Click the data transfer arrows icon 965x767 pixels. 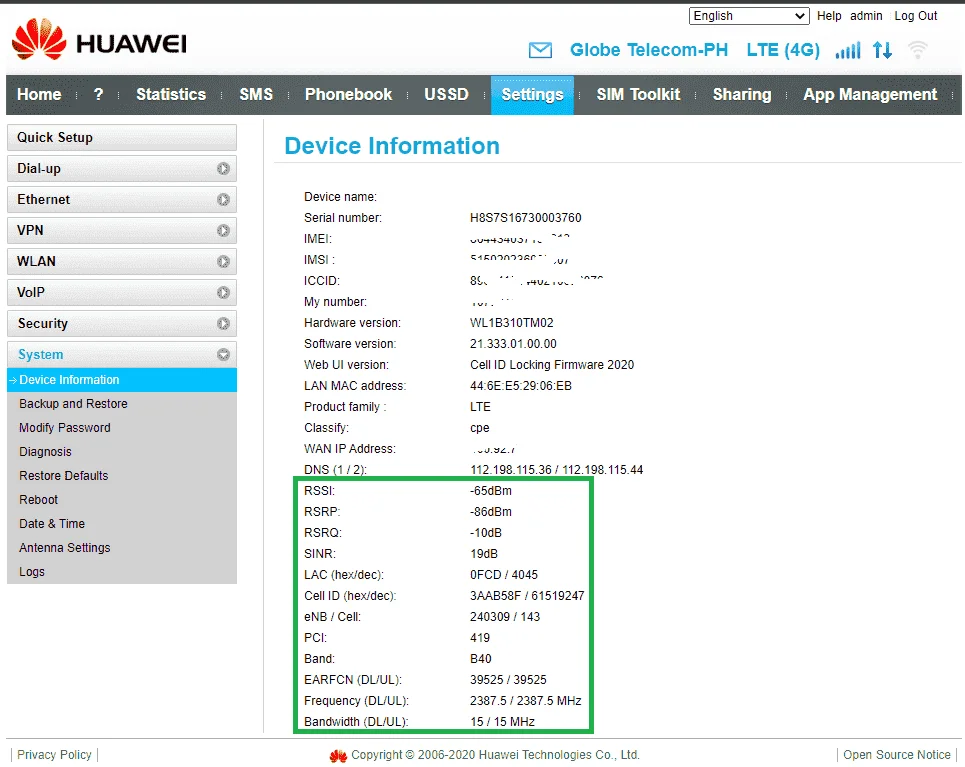pos(883,50)
